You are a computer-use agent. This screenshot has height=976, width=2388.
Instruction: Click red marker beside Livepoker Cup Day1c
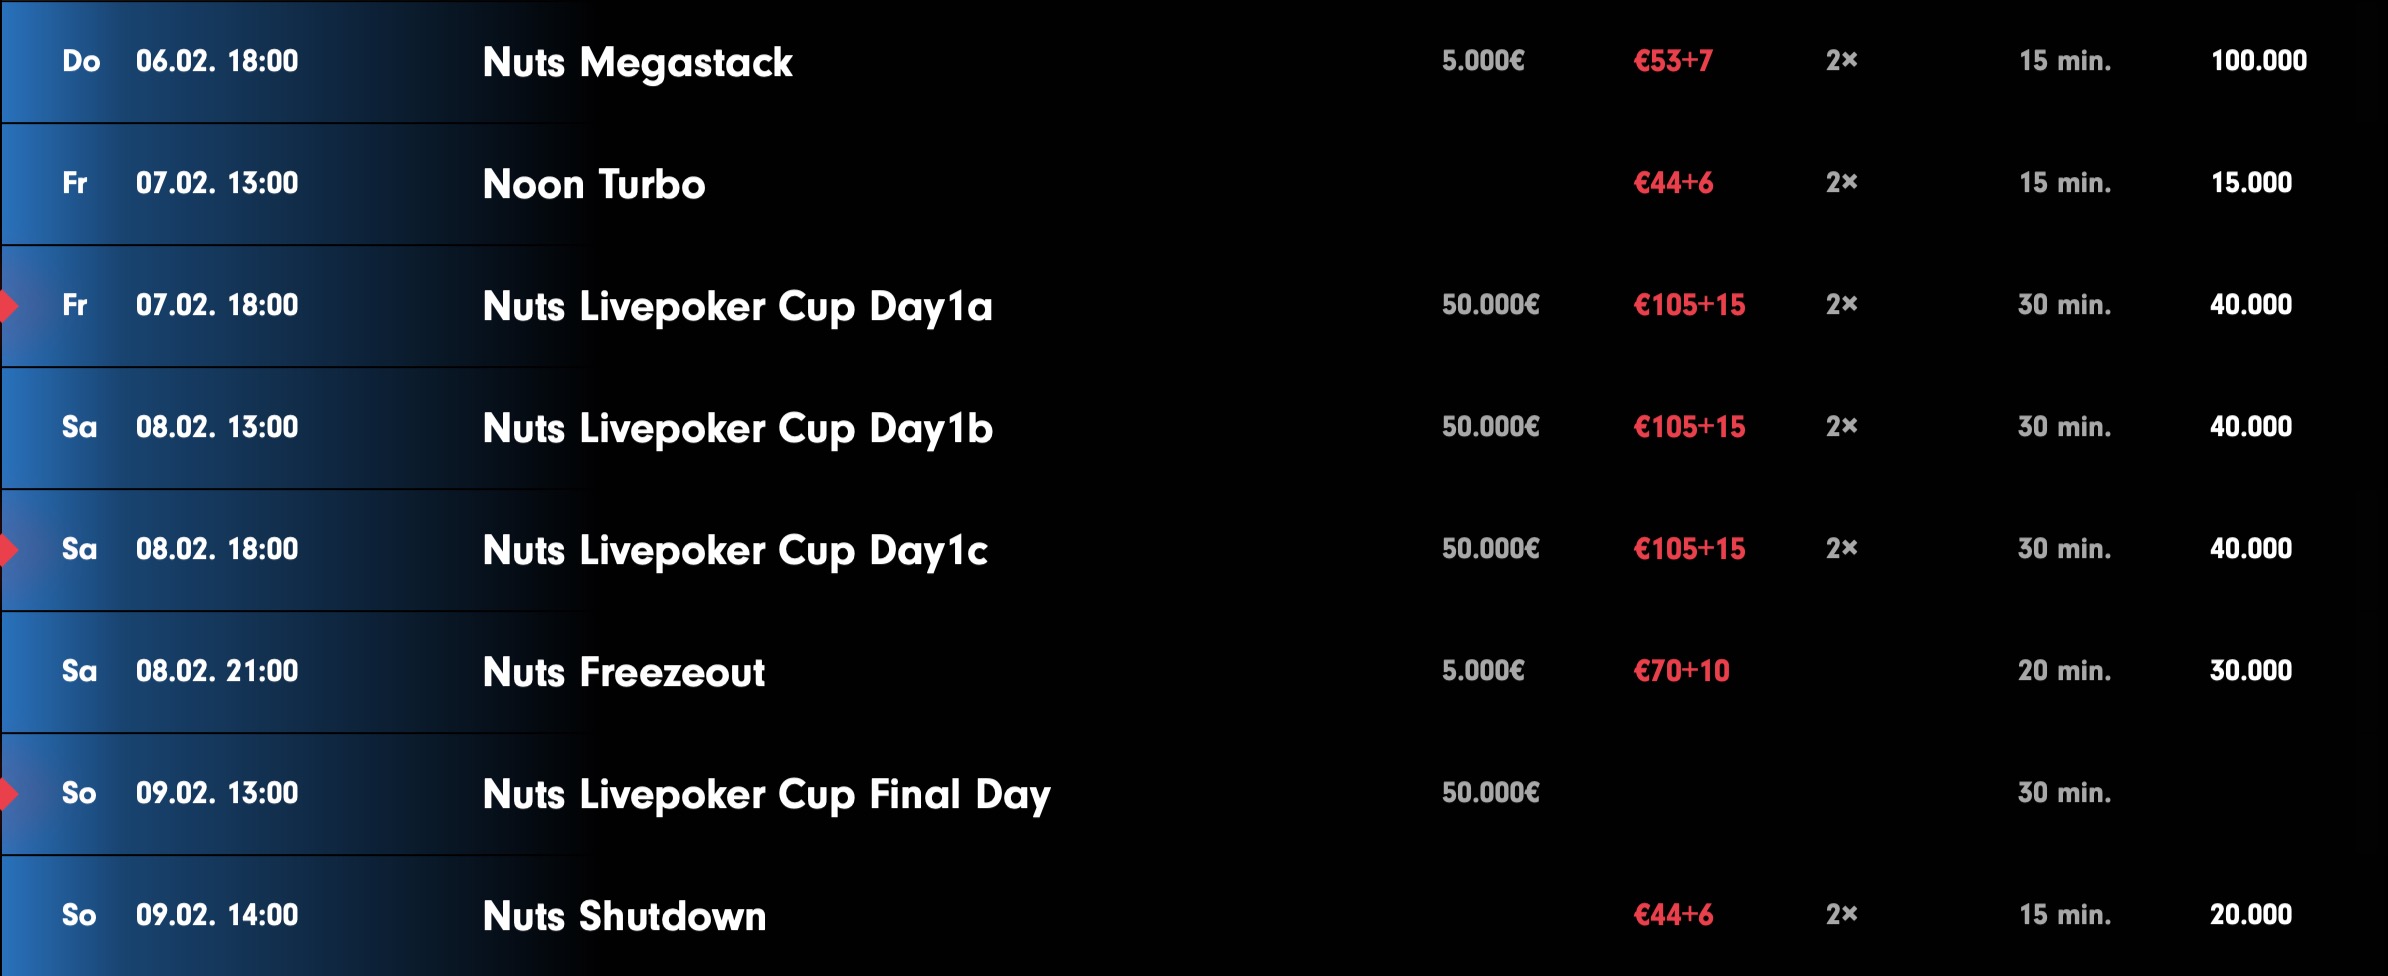coord(8,550)
